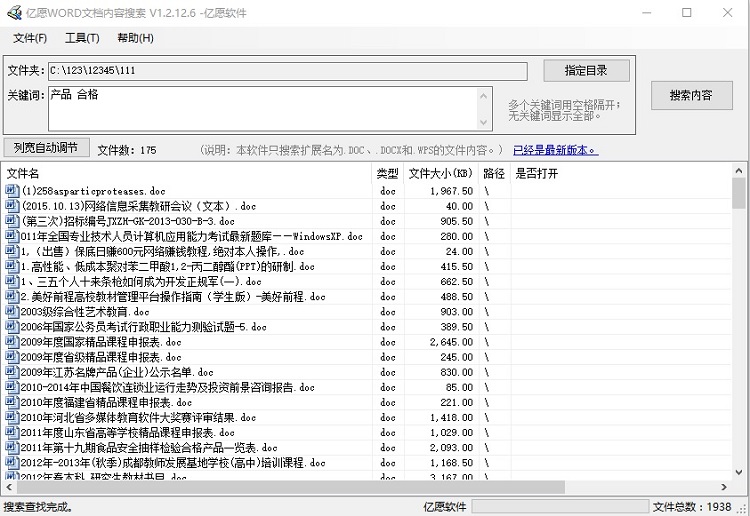Screen dimensions: 750x516
Task: Click doc icon of 美好前程高校教材 file
Action: [11, 296]
